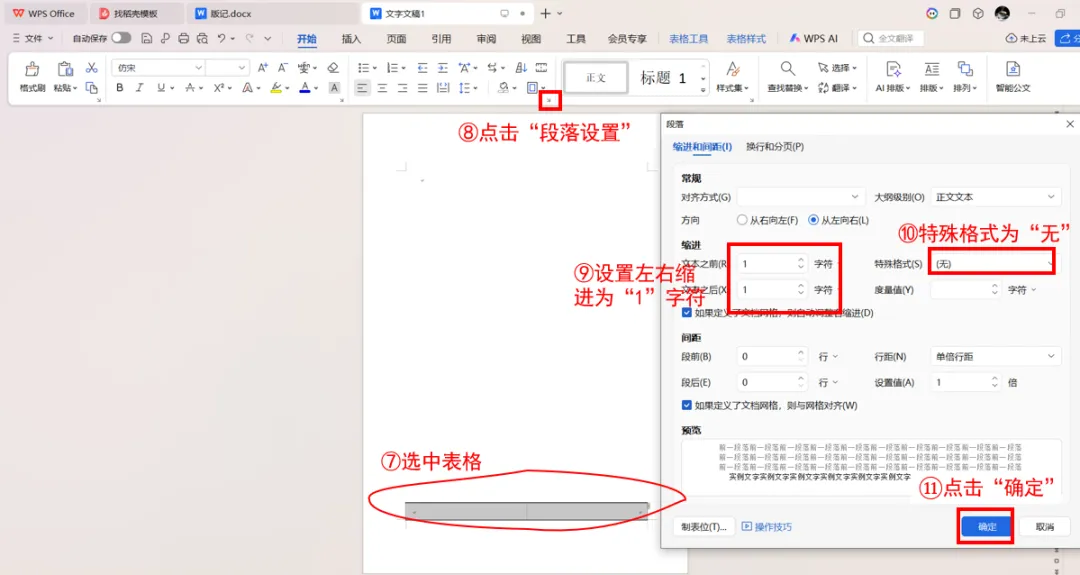Open the Select (选择) dropdown

tap(838, 67)
